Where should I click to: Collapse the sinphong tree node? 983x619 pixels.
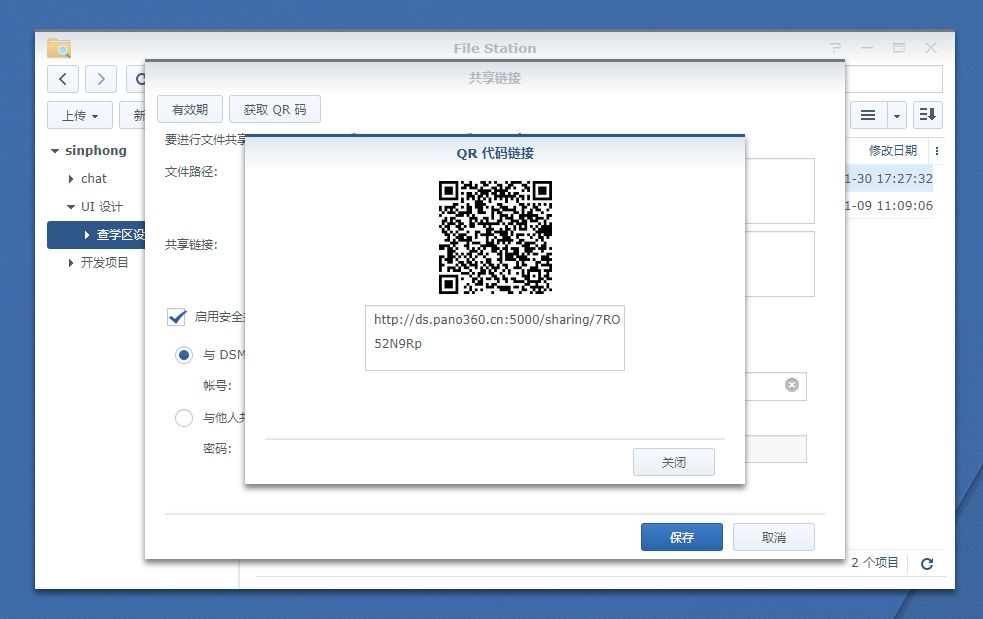(x=55, y=151)
